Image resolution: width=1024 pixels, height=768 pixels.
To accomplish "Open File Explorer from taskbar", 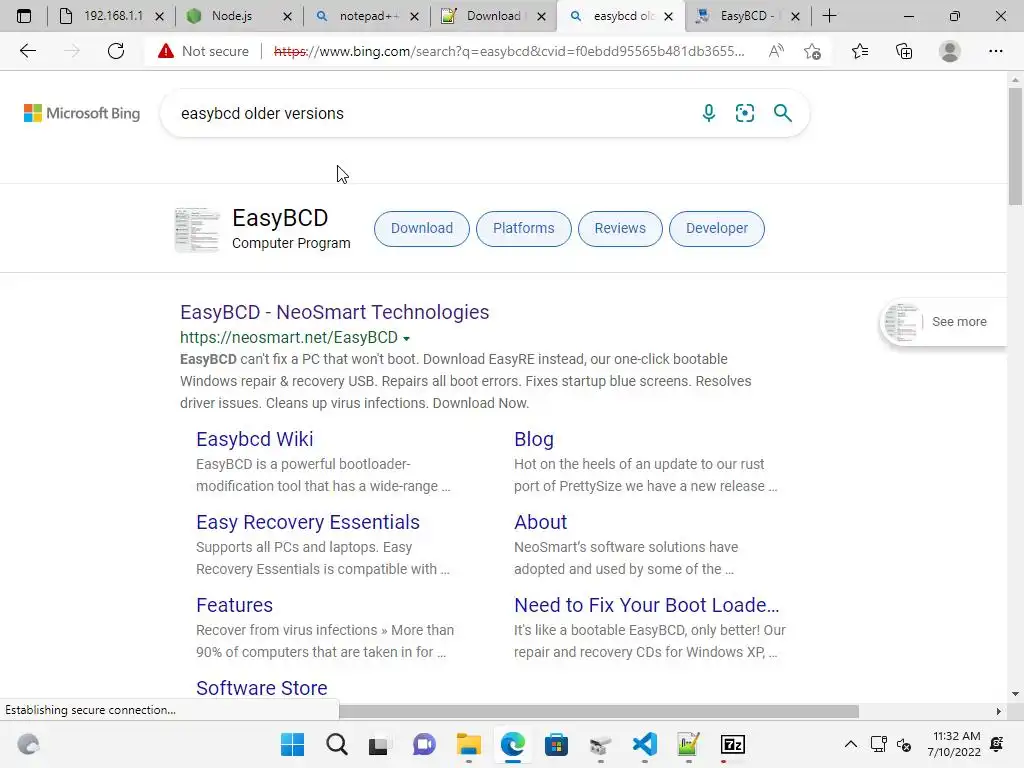I will tap(468, 744).
